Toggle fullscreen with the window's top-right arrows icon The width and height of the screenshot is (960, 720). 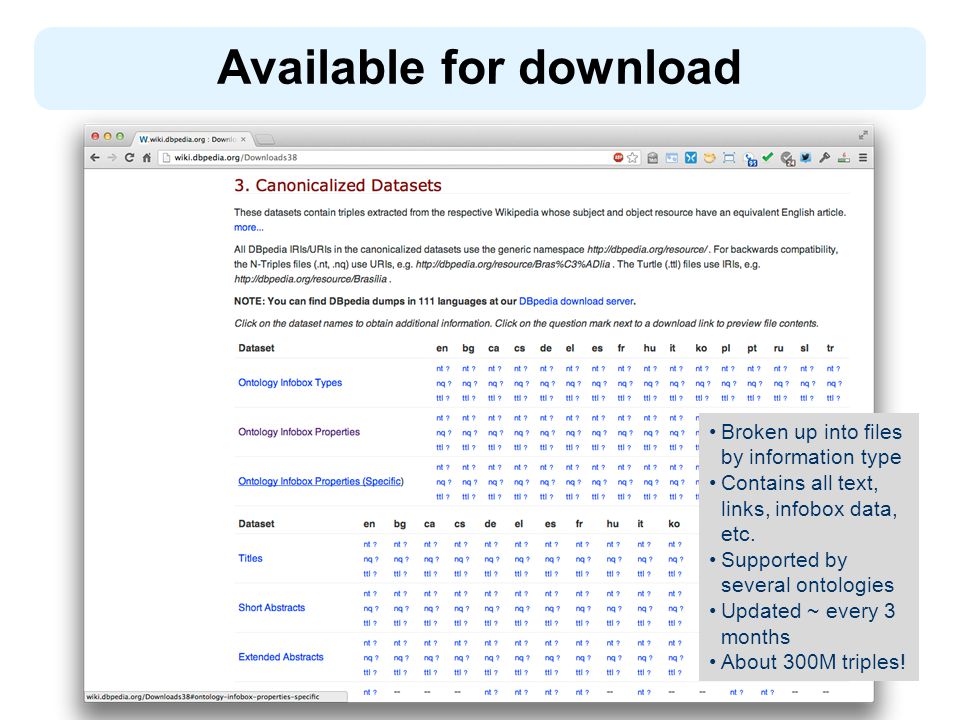tap(863, 135)
